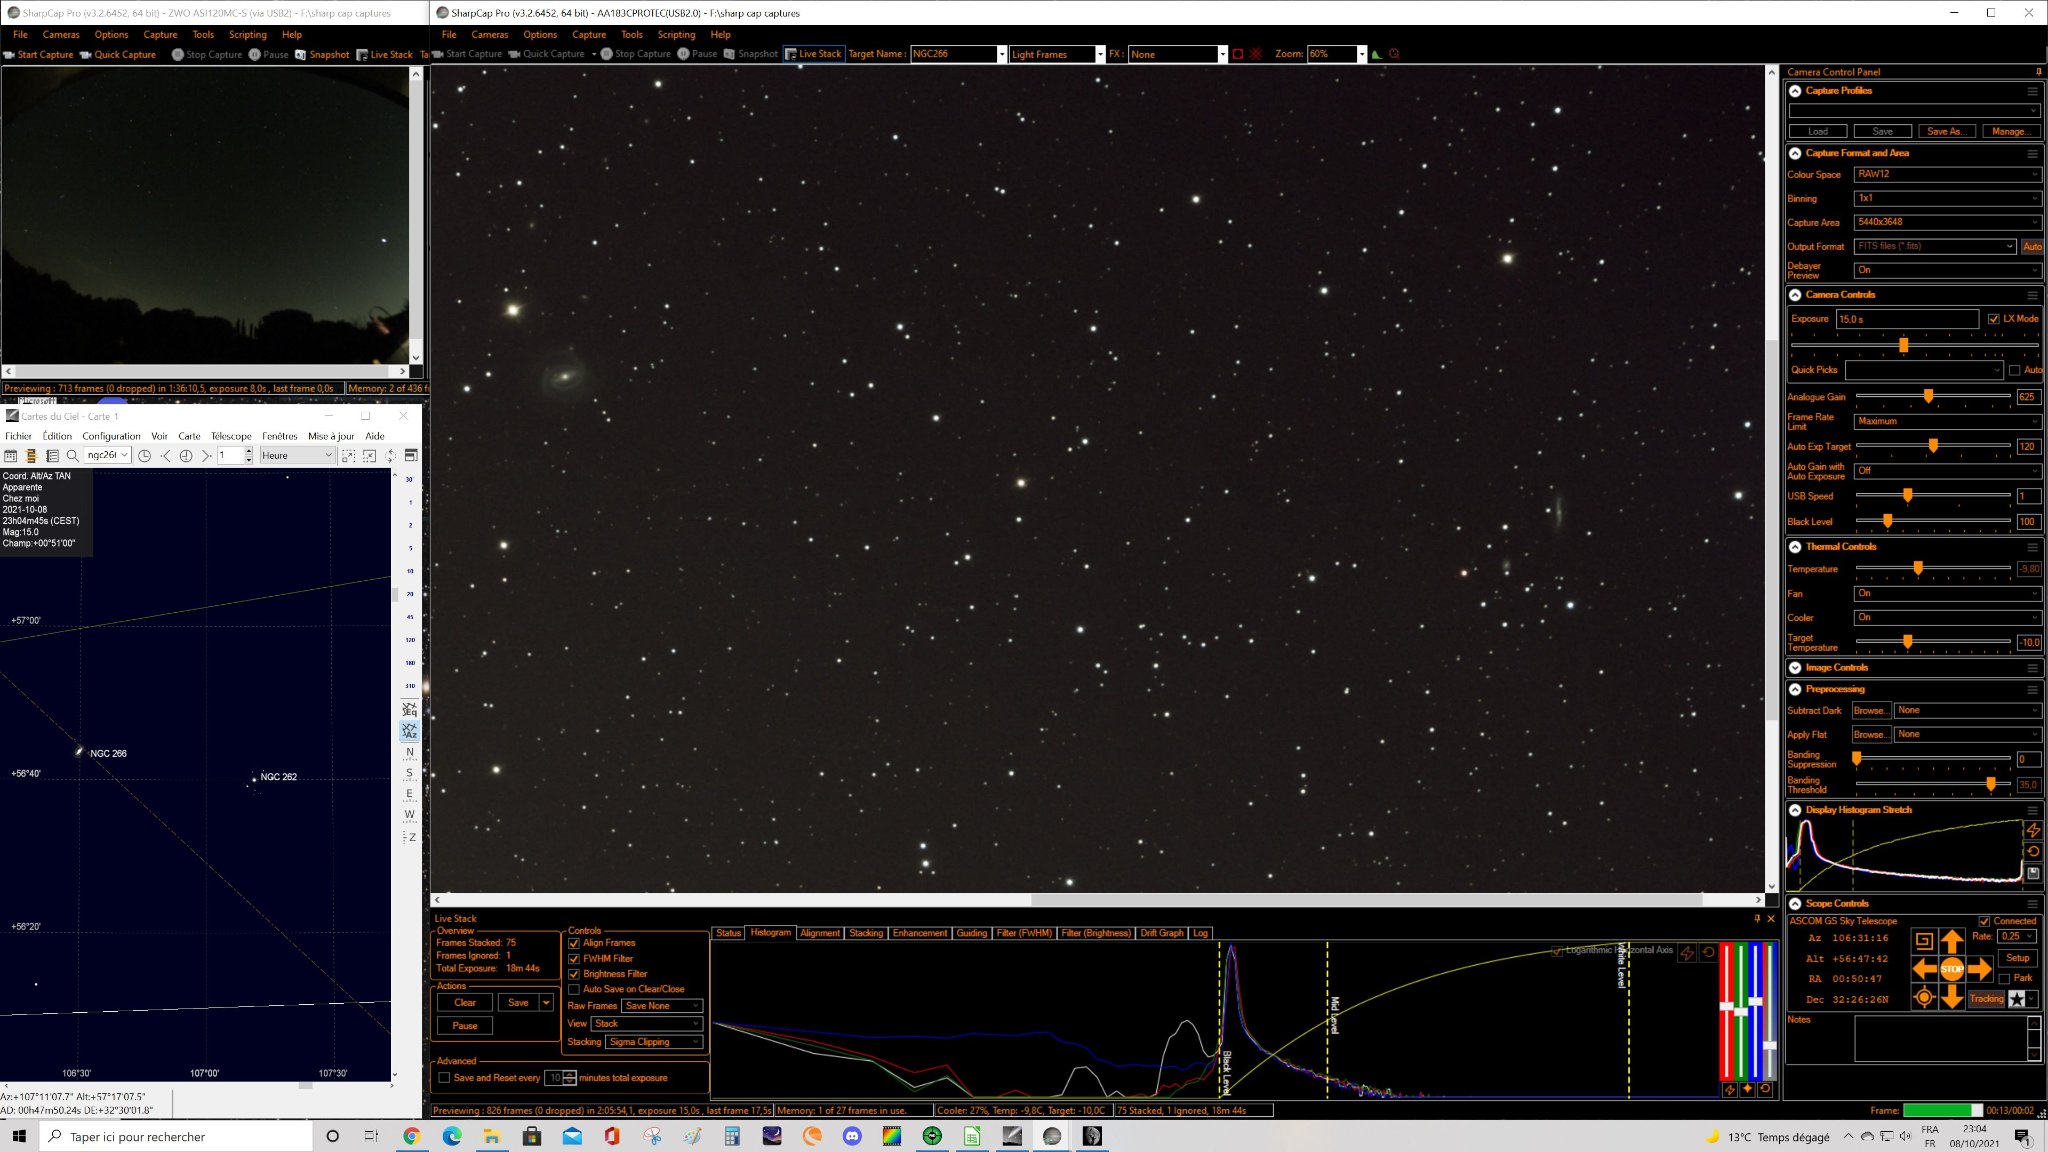Open the Binning 1x1 dropdown
The width and height of the screenshot is (2048, 1152).
(x=1947, y=198)
